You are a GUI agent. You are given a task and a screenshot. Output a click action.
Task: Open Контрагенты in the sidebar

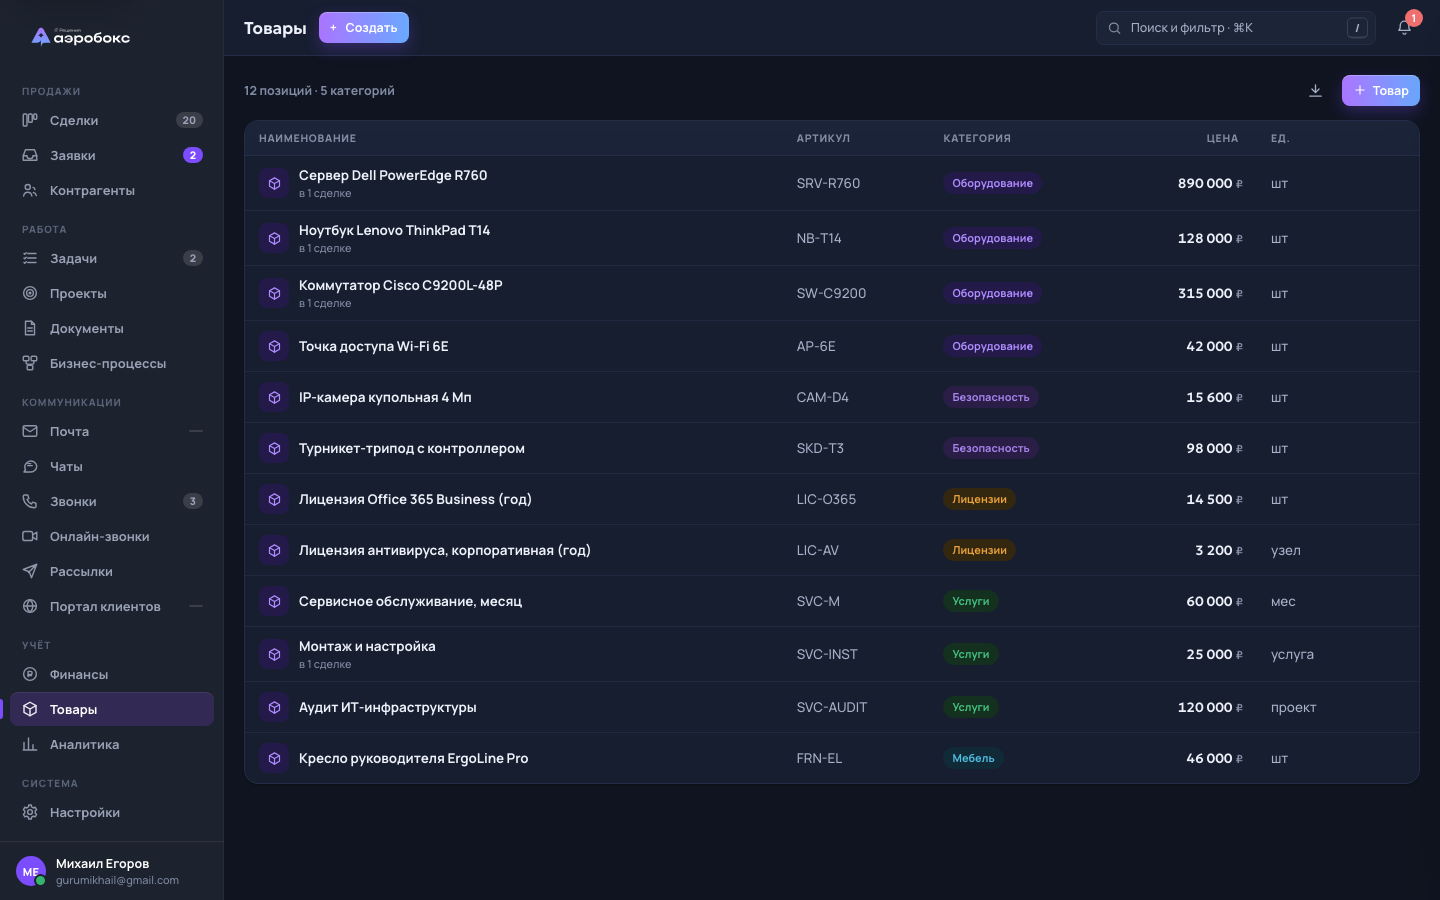[112, 190]
